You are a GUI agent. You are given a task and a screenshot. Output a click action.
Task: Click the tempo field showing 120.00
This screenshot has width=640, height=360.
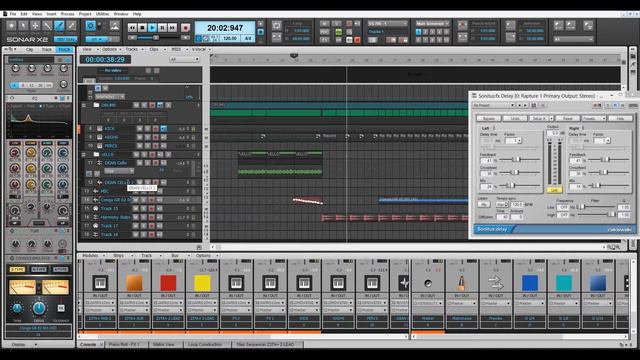pos(230,38)
